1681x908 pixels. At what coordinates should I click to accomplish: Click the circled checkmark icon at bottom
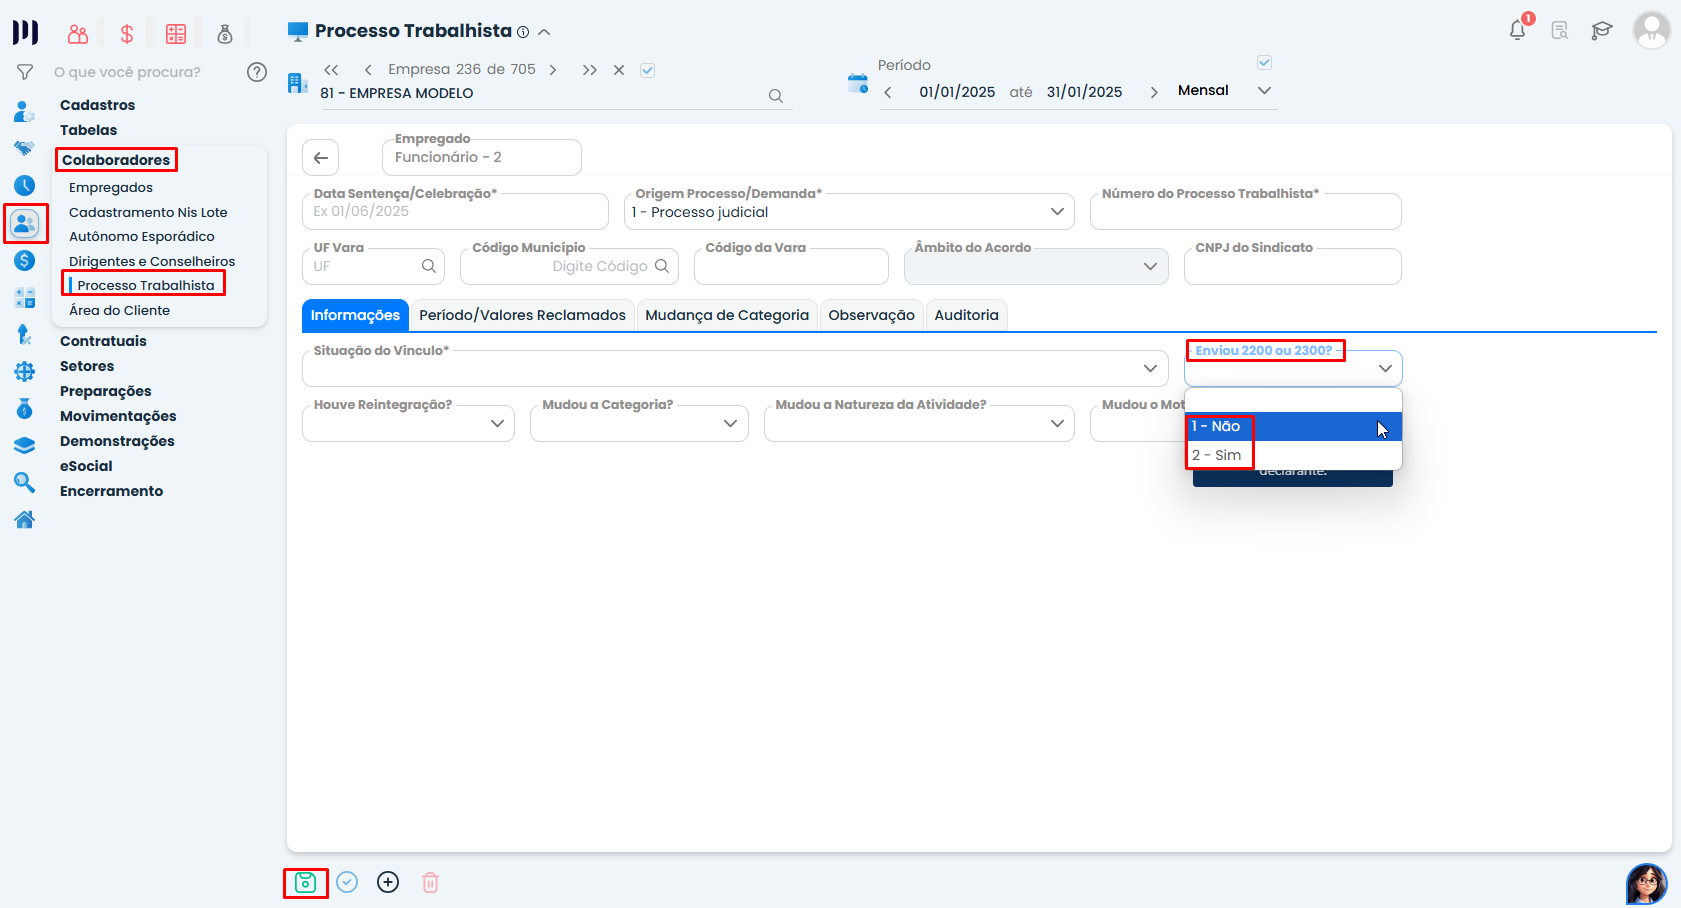click(347, 882)
